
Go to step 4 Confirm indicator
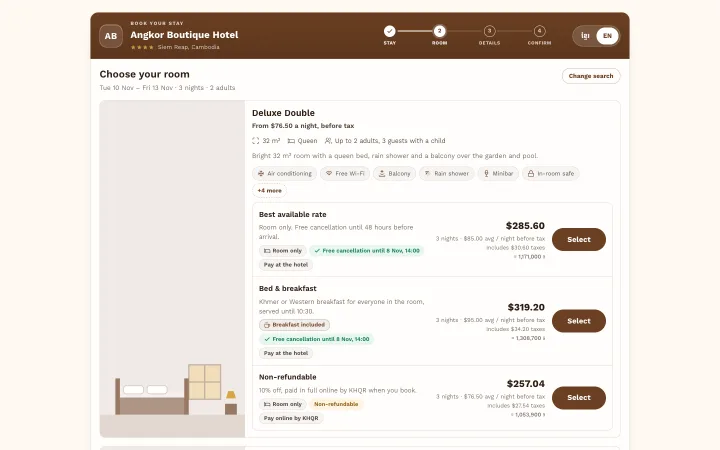[540, 31]
